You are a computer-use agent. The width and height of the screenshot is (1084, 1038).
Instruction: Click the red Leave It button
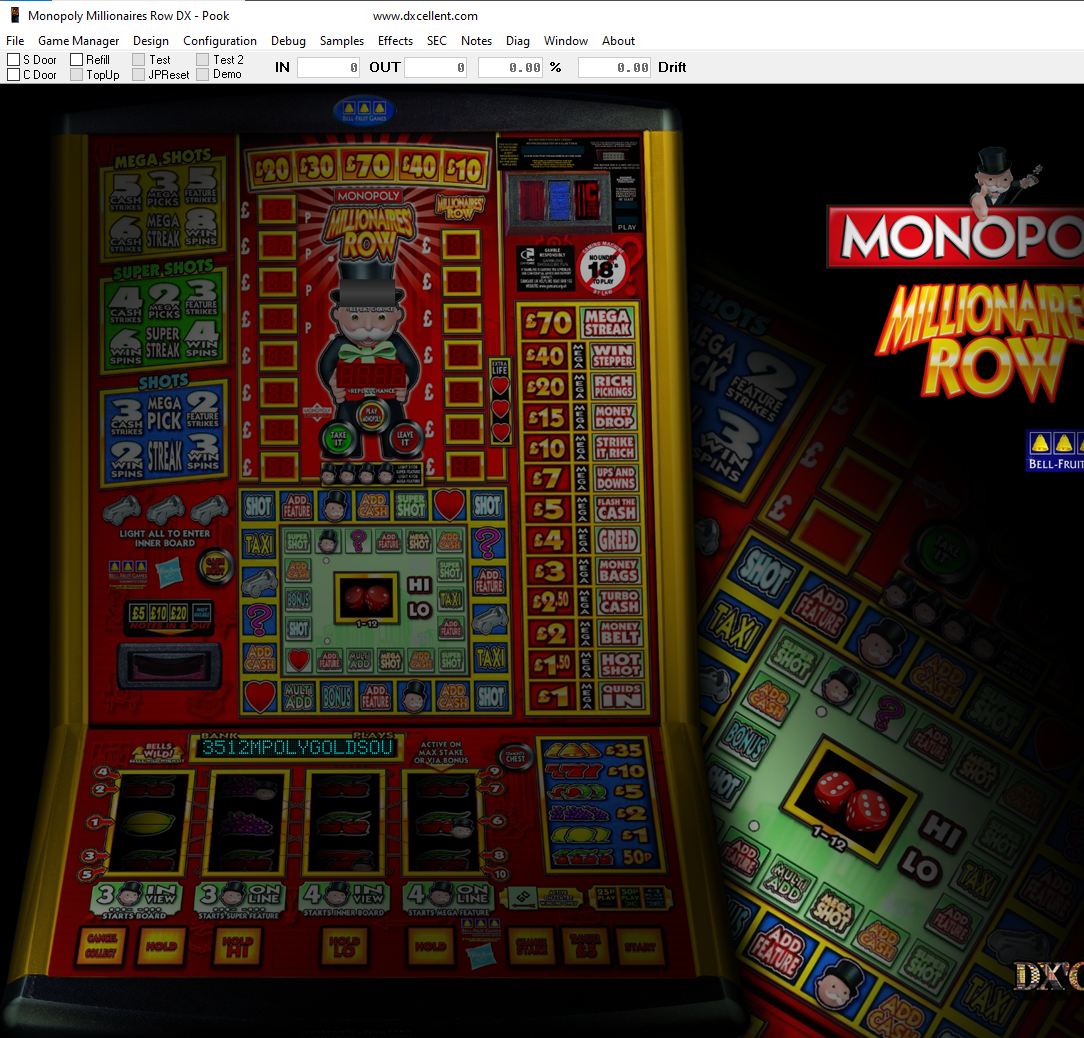(405, 438)
